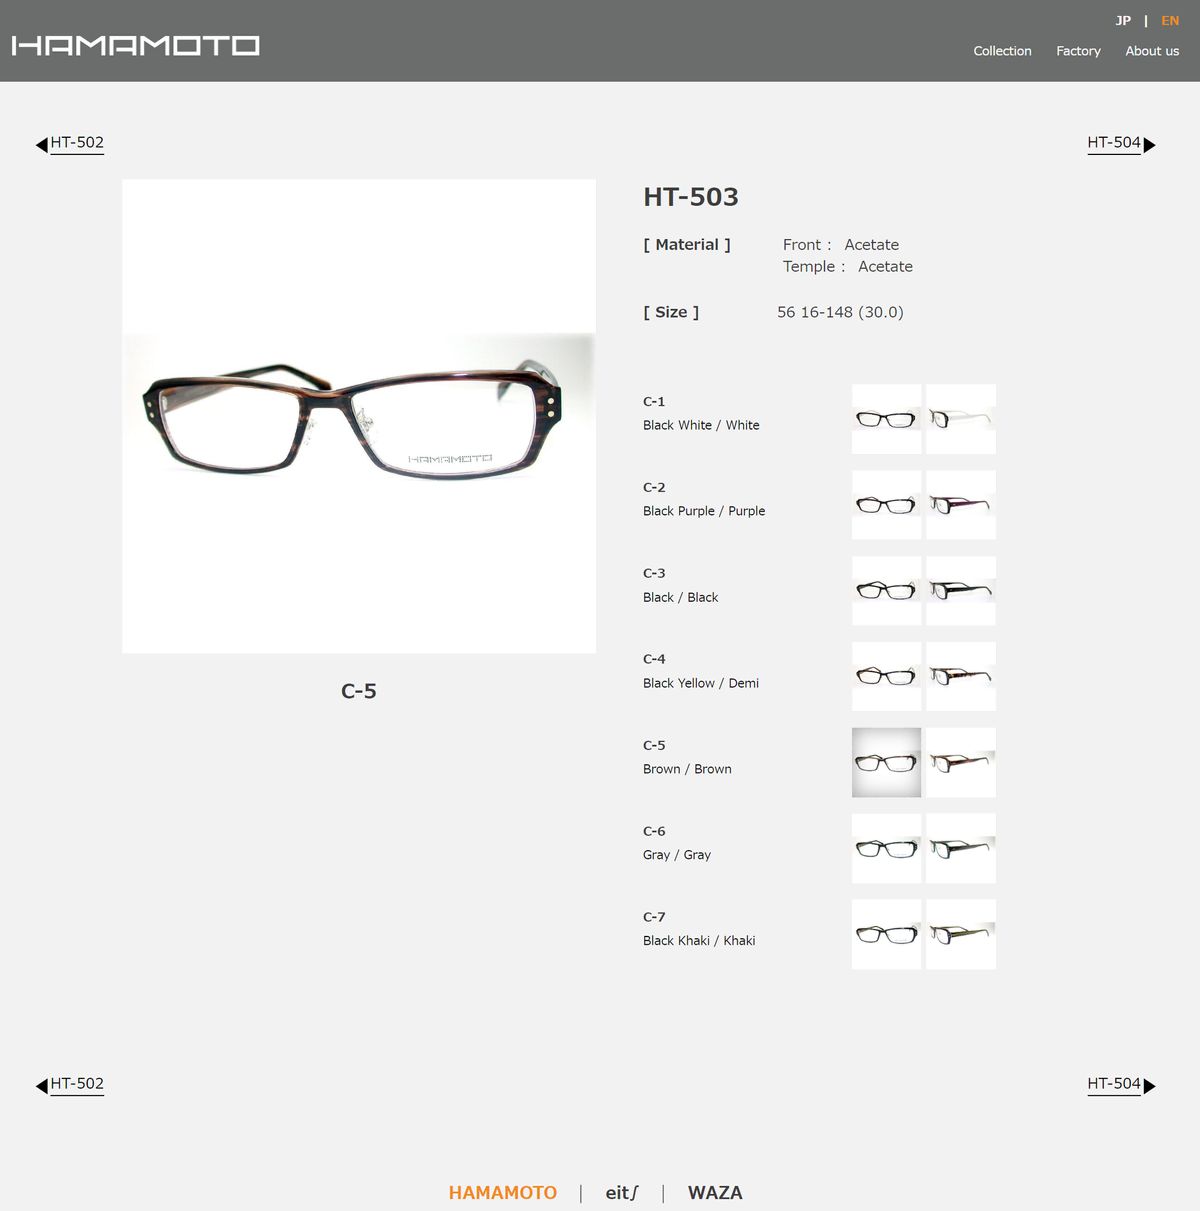Open the WAZA brand link in footer
This screenshot has width=1200, height=1211.
tap(715, 1193)
